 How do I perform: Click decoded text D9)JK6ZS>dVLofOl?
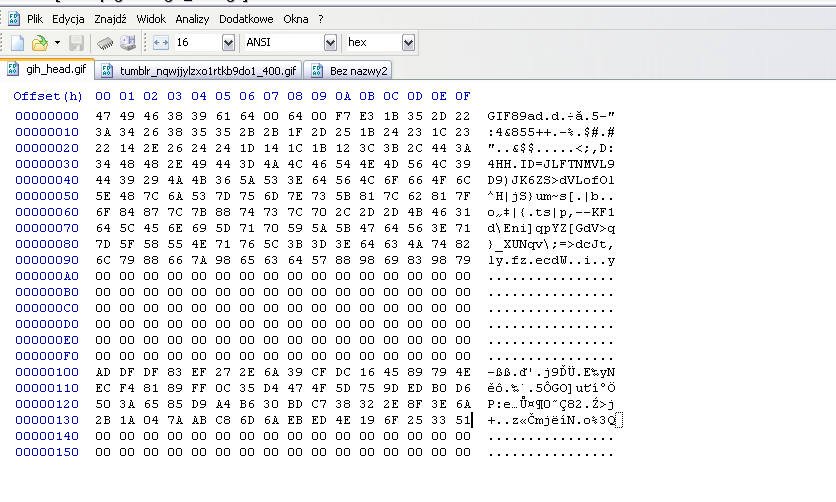pos(551,180)
